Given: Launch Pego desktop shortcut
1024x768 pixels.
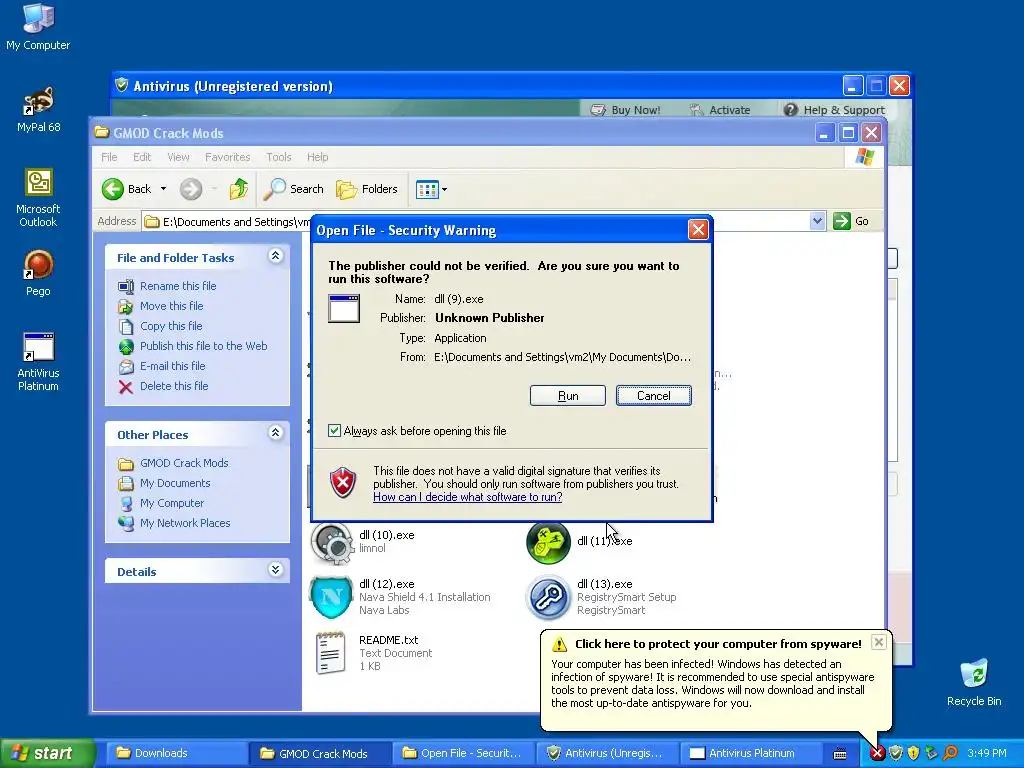Looking at the screenshot, I should 38,274.
